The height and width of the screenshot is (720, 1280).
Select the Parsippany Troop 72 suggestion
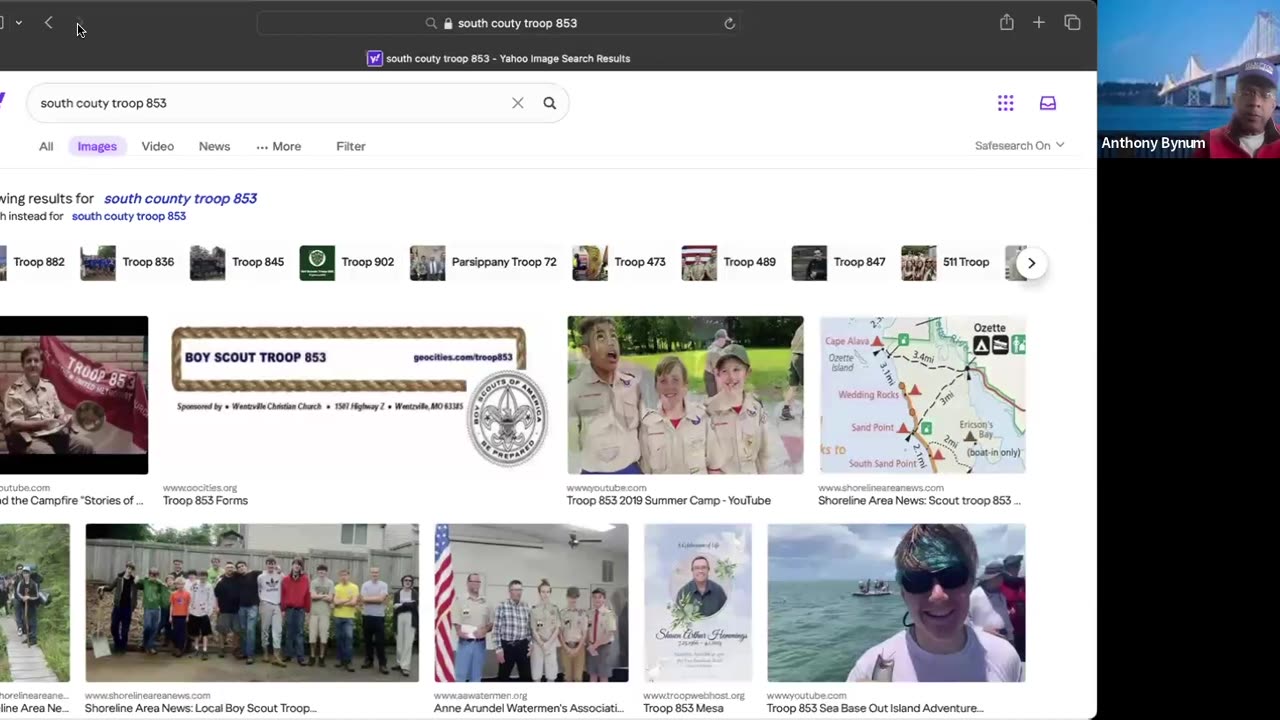pos(484,262)
